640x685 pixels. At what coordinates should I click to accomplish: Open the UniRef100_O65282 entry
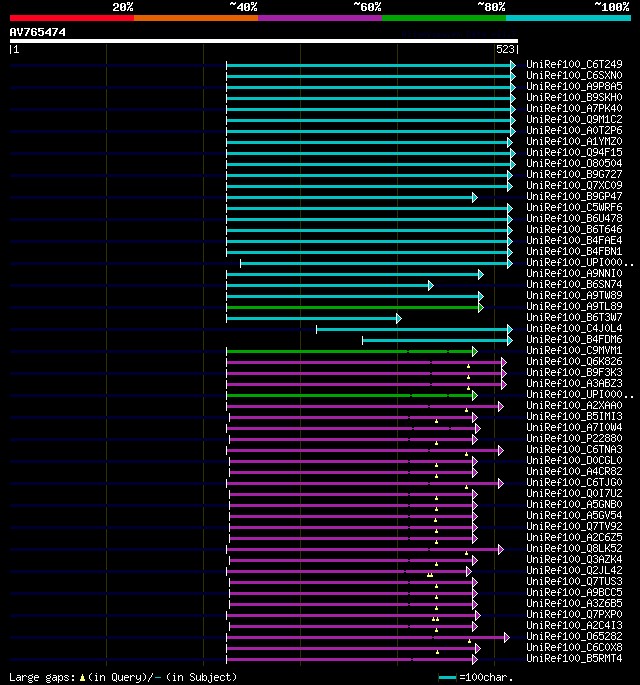tap(574, 637)
